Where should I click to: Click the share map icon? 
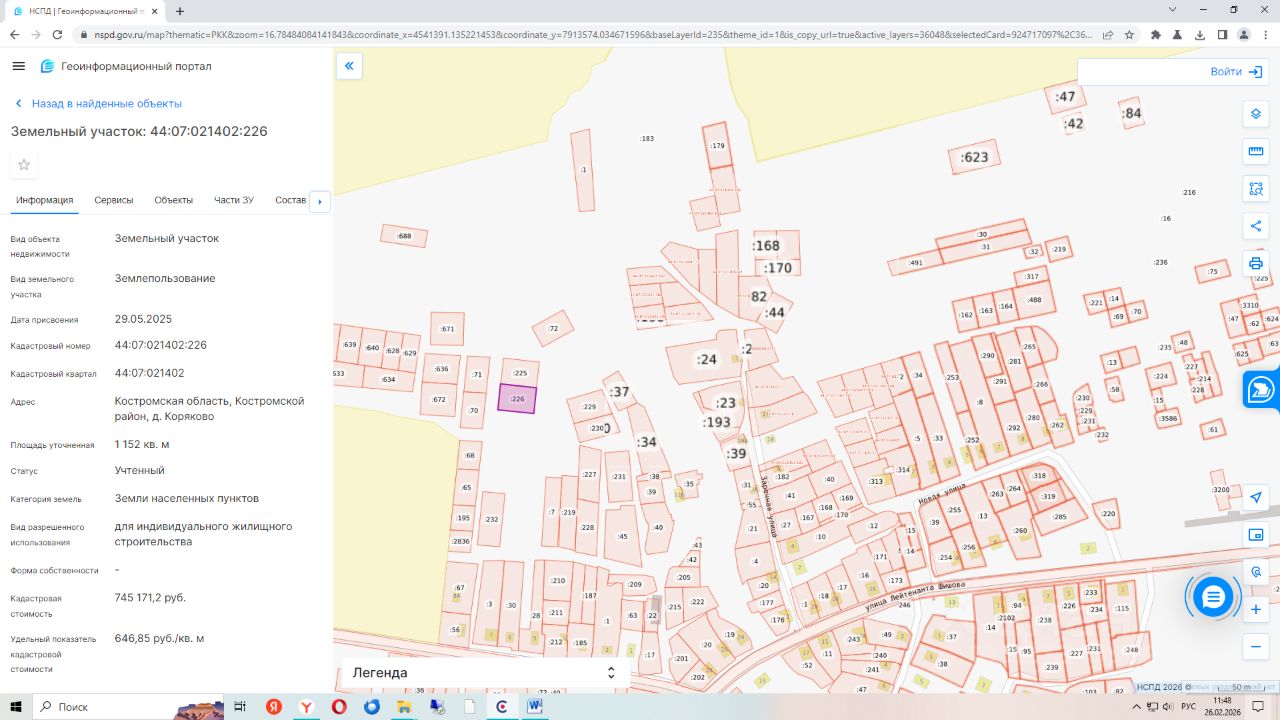click(x=1256, y=226)
